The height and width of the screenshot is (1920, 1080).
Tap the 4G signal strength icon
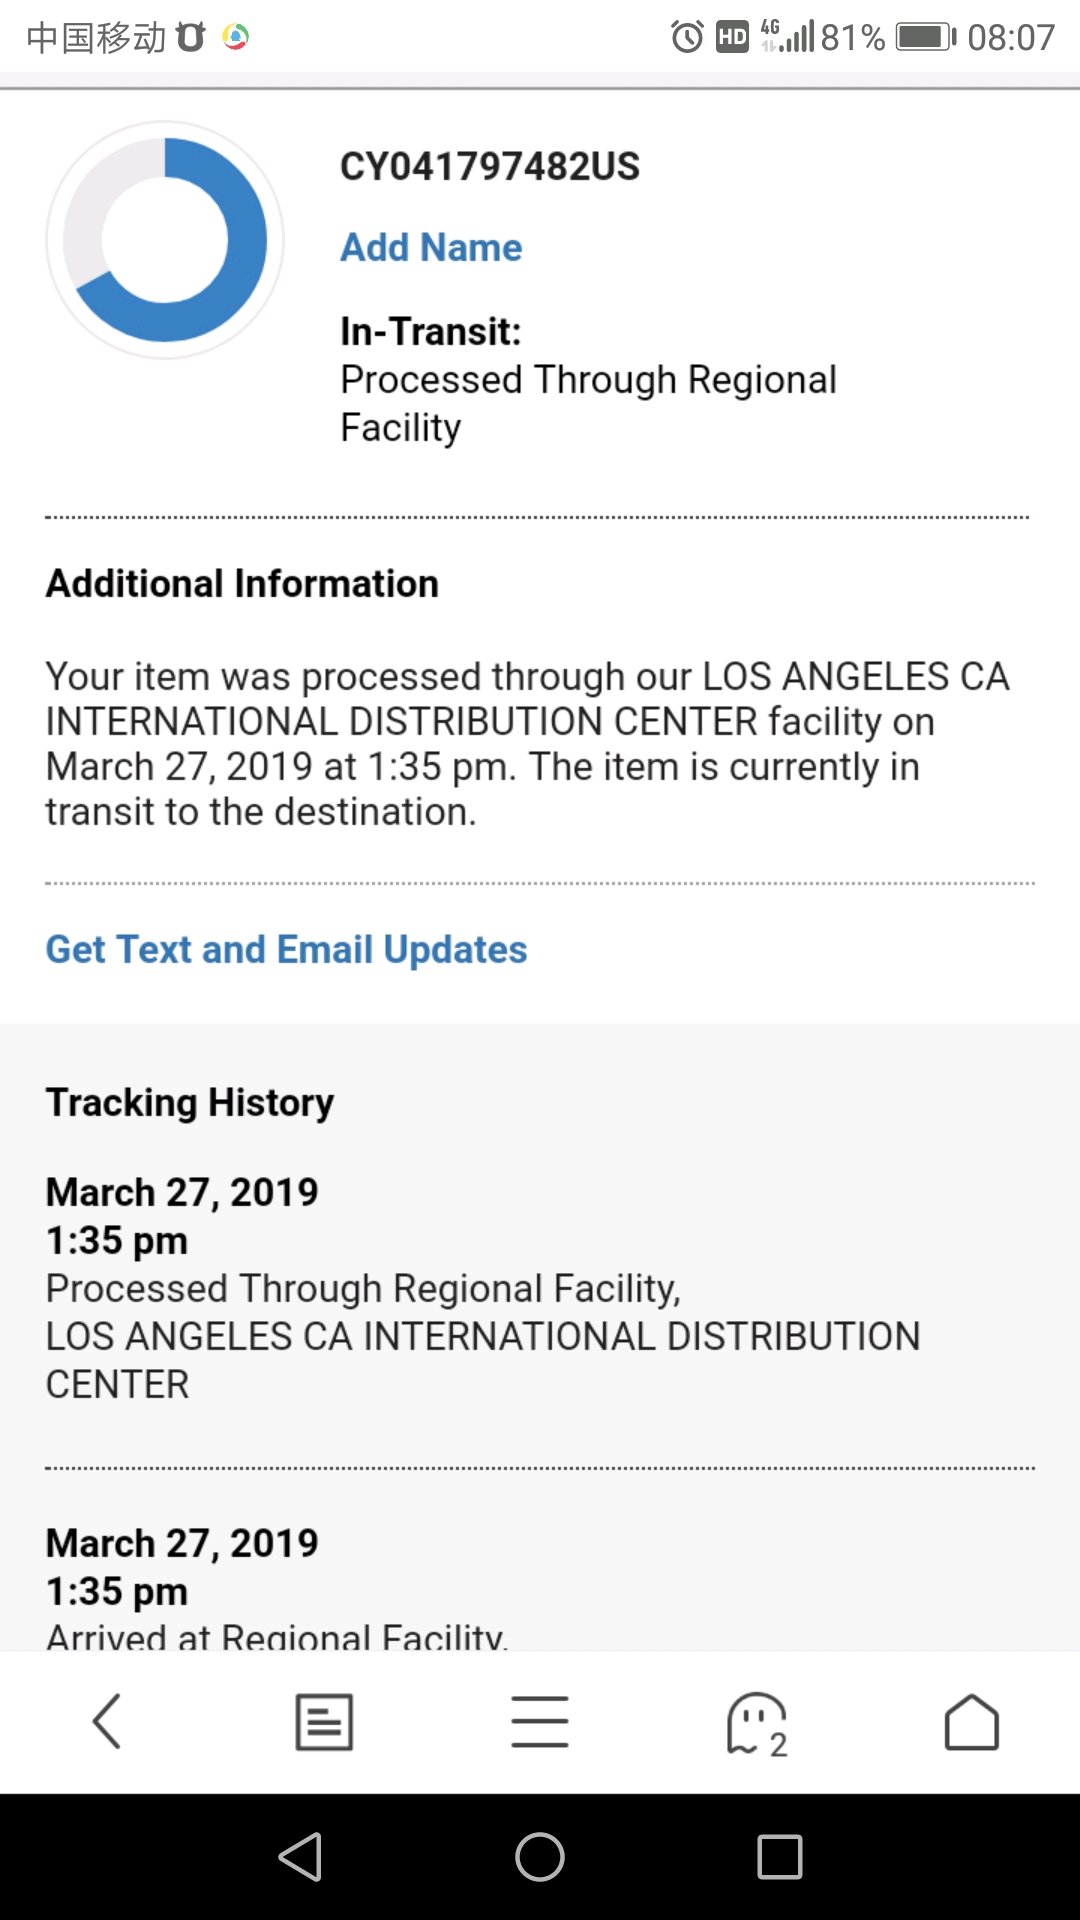[788, 36]
